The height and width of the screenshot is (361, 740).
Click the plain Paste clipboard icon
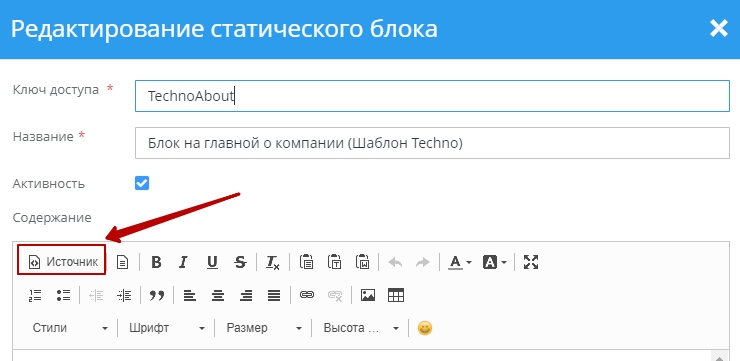click(x=307, y=262)
